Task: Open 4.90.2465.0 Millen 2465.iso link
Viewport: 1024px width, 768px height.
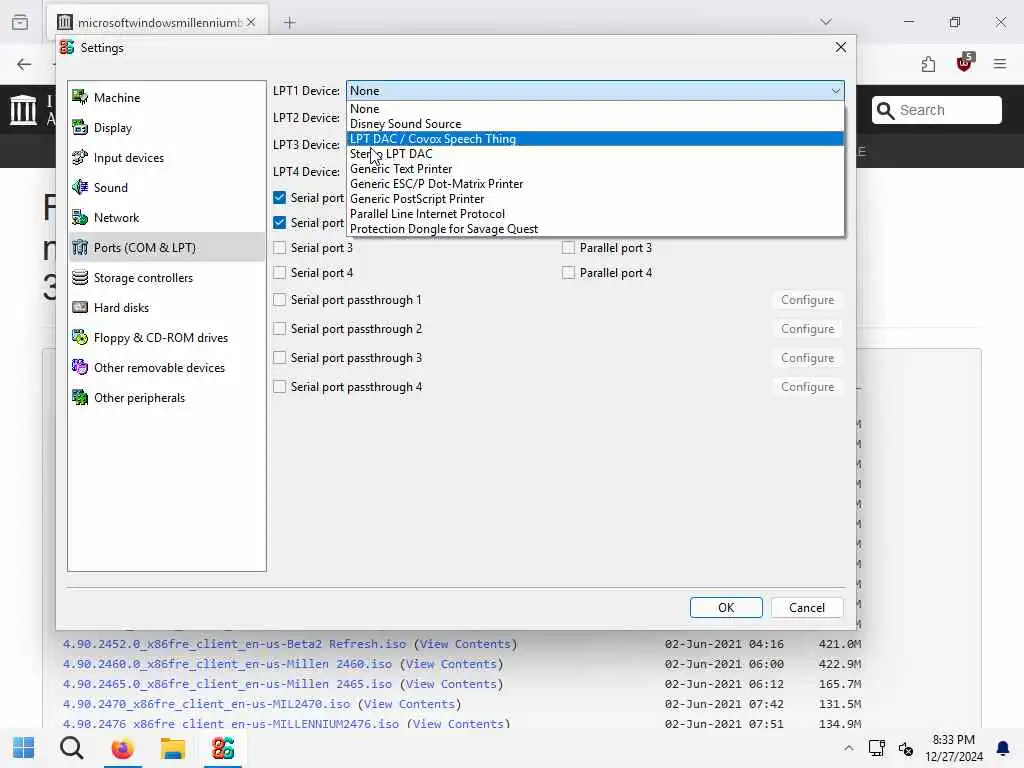Action: pos(227,684)
